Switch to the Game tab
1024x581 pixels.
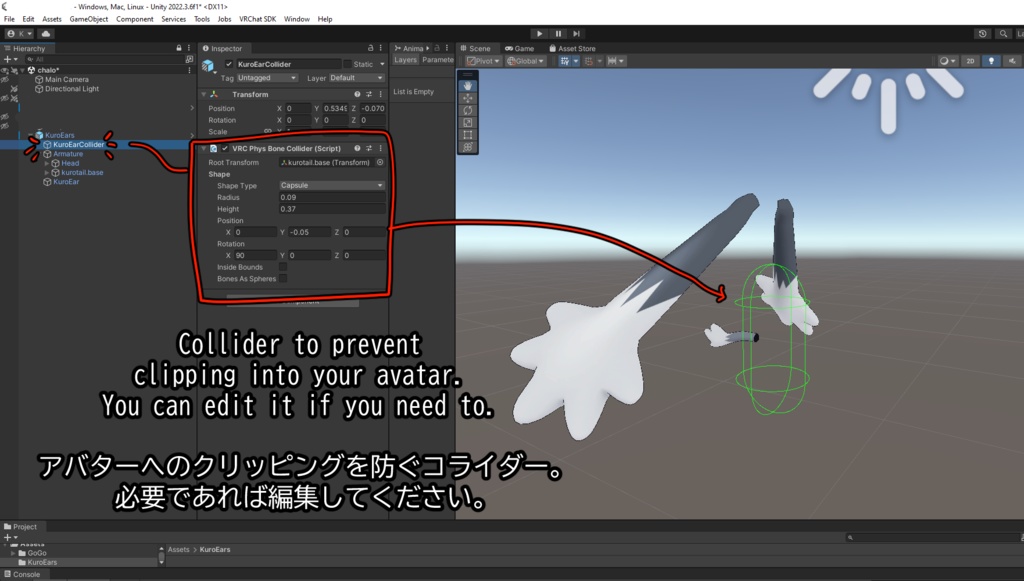[x=519, y=47]
